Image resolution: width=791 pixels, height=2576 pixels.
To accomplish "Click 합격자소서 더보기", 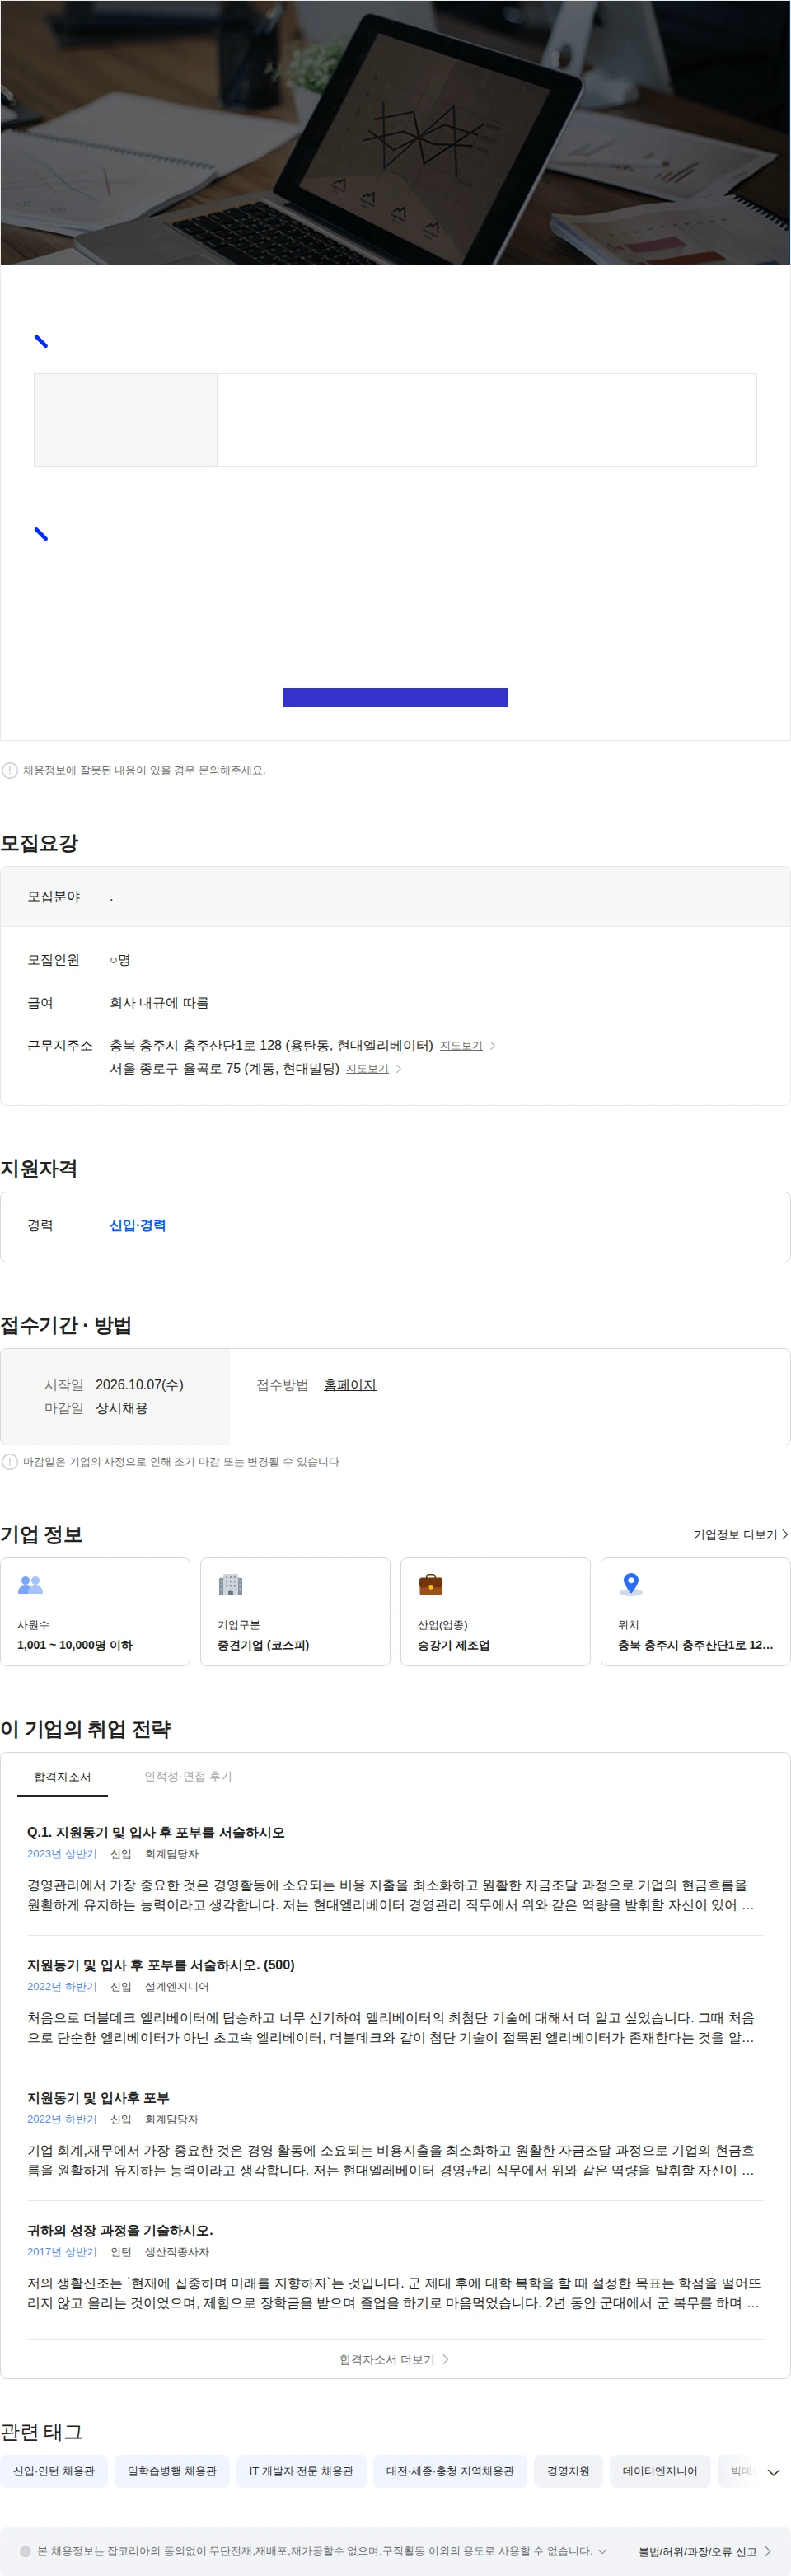I will [x=395, y=2359].
